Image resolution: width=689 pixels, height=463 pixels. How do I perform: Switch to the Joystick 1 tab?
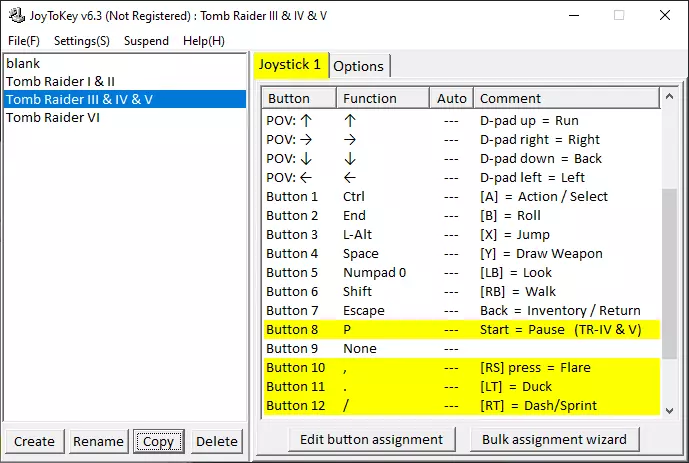pos(290,65)
